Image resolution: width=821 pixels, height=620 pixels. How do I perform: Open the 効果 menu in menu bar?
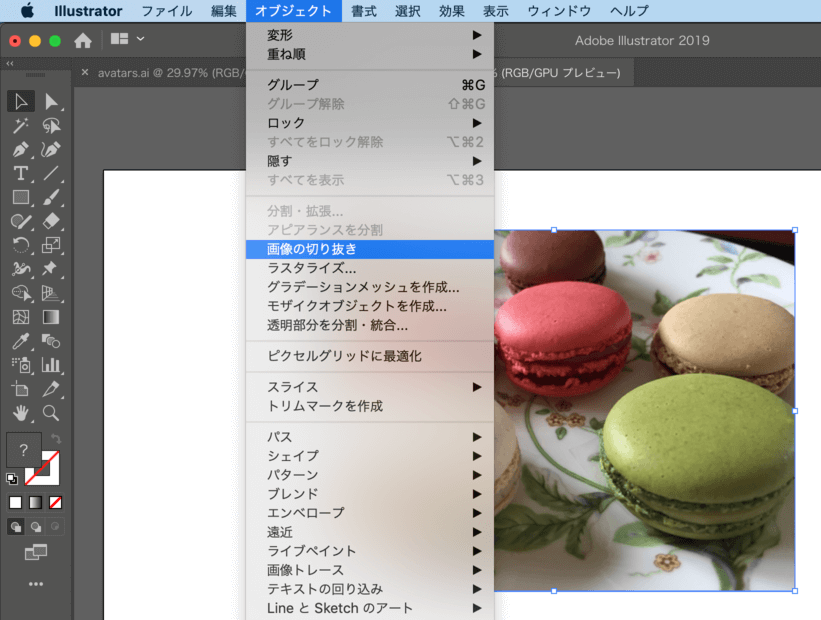tap(451, 11)
